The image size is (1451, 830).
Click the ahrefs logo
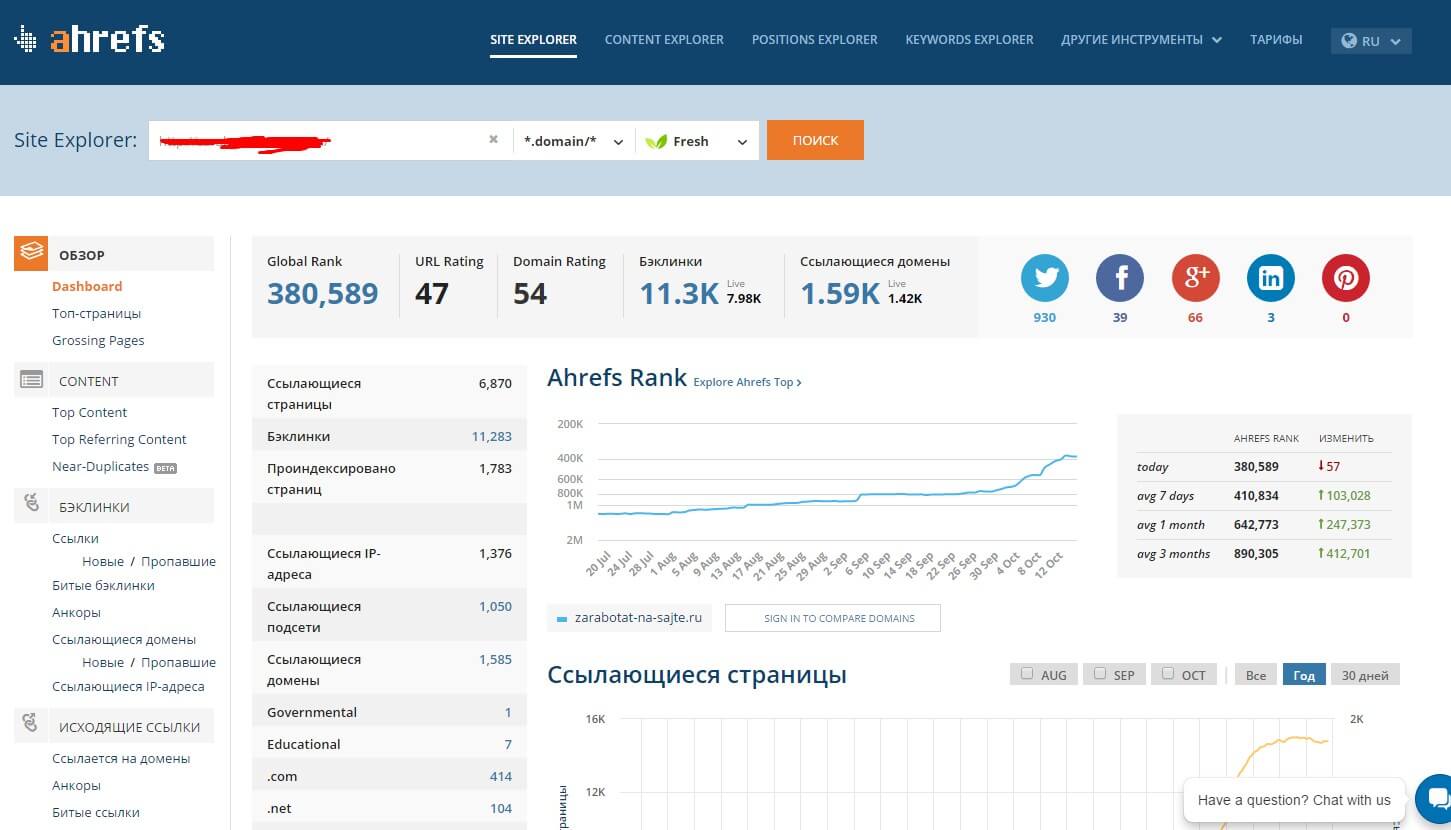click(90, 40)
